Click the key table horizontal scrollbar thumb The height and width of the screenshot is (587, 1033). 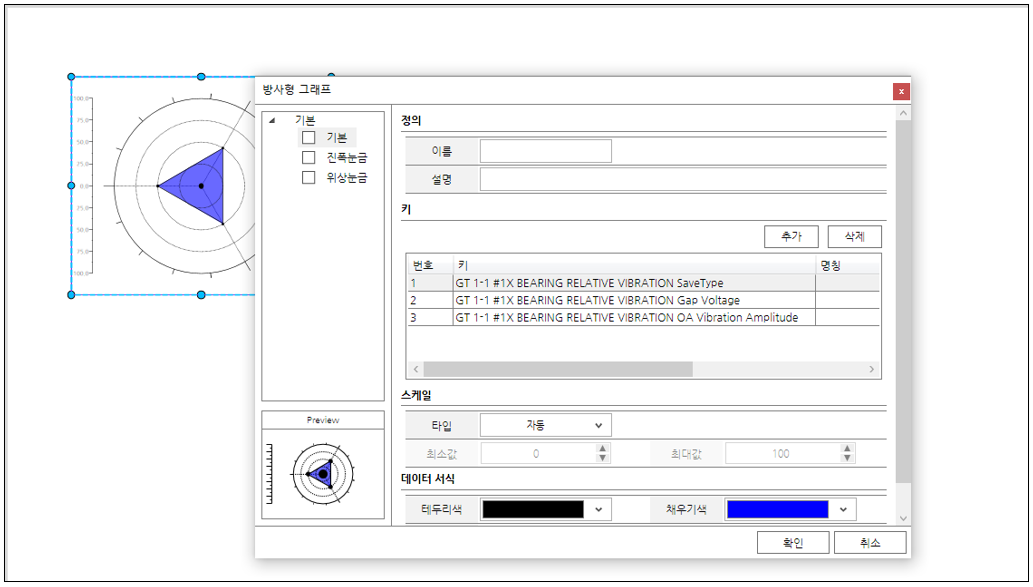[558, 369]
